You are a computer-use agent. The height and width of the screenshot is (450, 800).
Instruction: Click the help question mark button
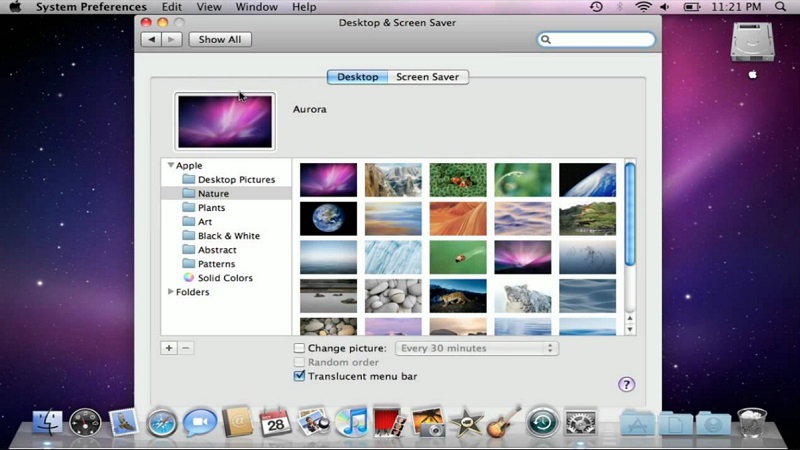626,384
